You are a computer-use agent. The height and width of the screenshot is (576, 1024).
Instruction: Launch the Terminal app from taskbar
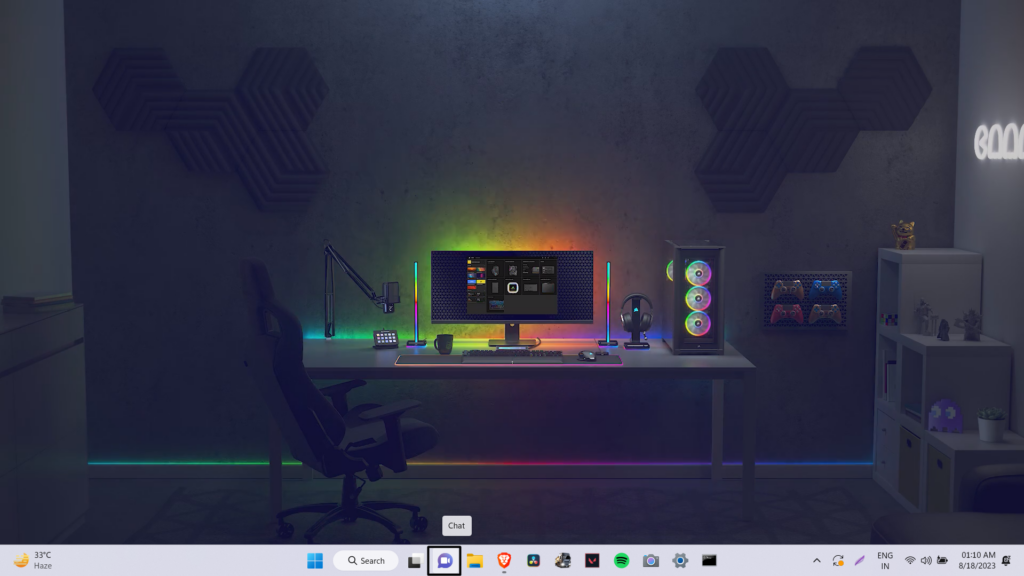tap(709, 561)
